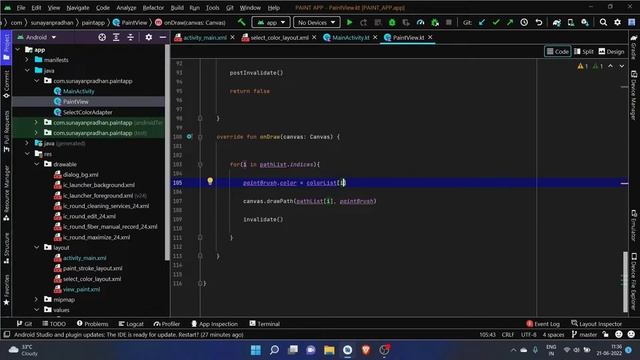The image size is (640, 360).
Task: Open Resource Manager side tool window
Action: [x=6, y=193]
